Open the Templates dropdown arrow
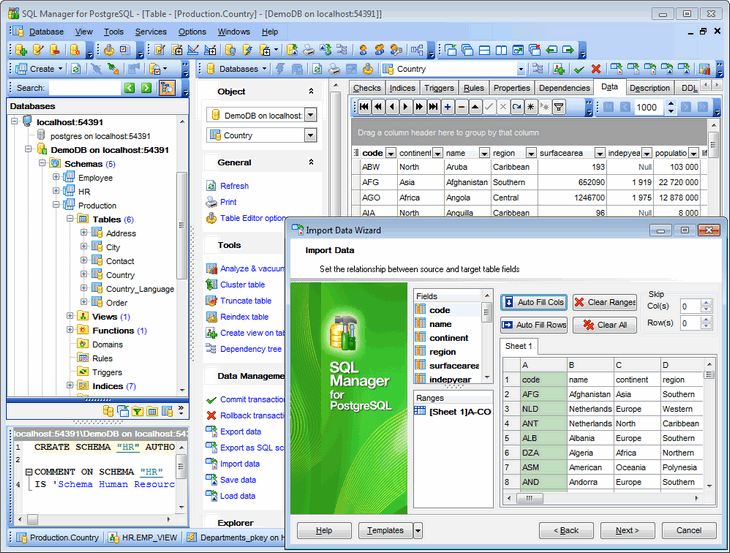The height and width of the screenshot is (553, 730). [x=418, y=530]
